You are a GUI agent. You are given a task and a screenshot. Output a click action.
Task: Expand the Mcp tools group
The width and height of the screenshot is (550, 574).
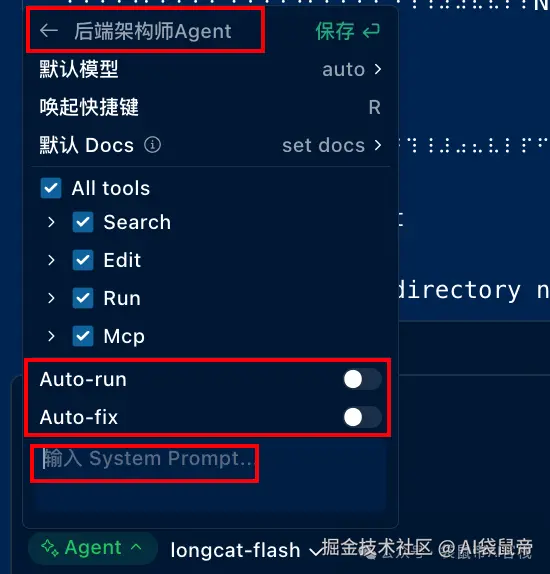(51, 336)
